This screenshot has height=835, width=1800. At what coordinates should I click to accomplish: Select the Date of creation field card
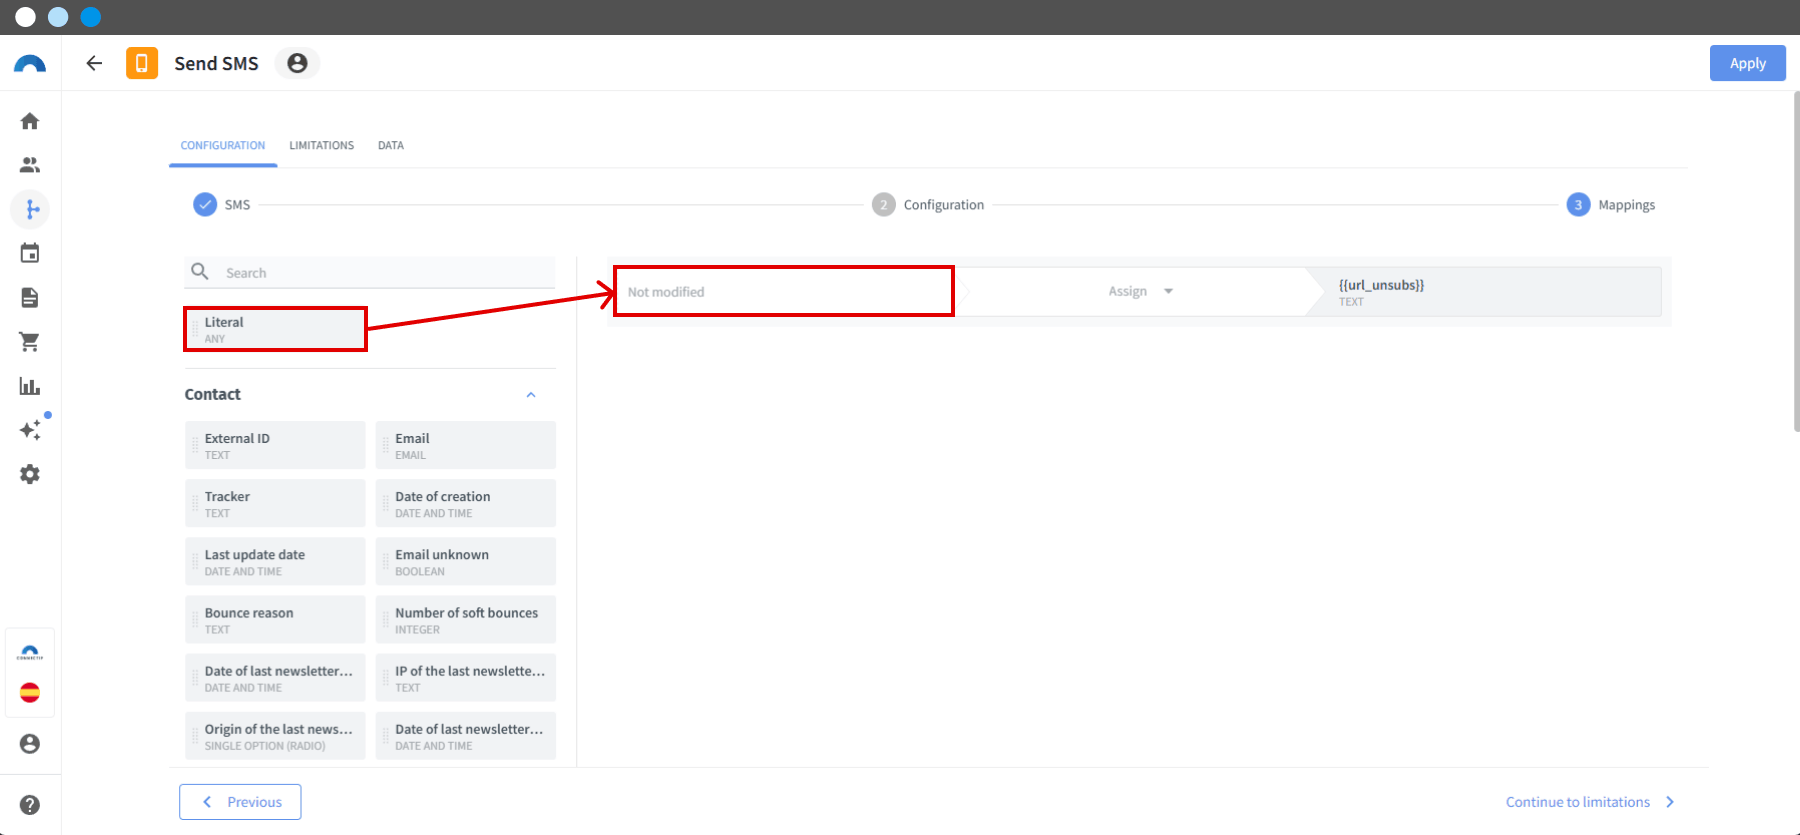(466, 503)
